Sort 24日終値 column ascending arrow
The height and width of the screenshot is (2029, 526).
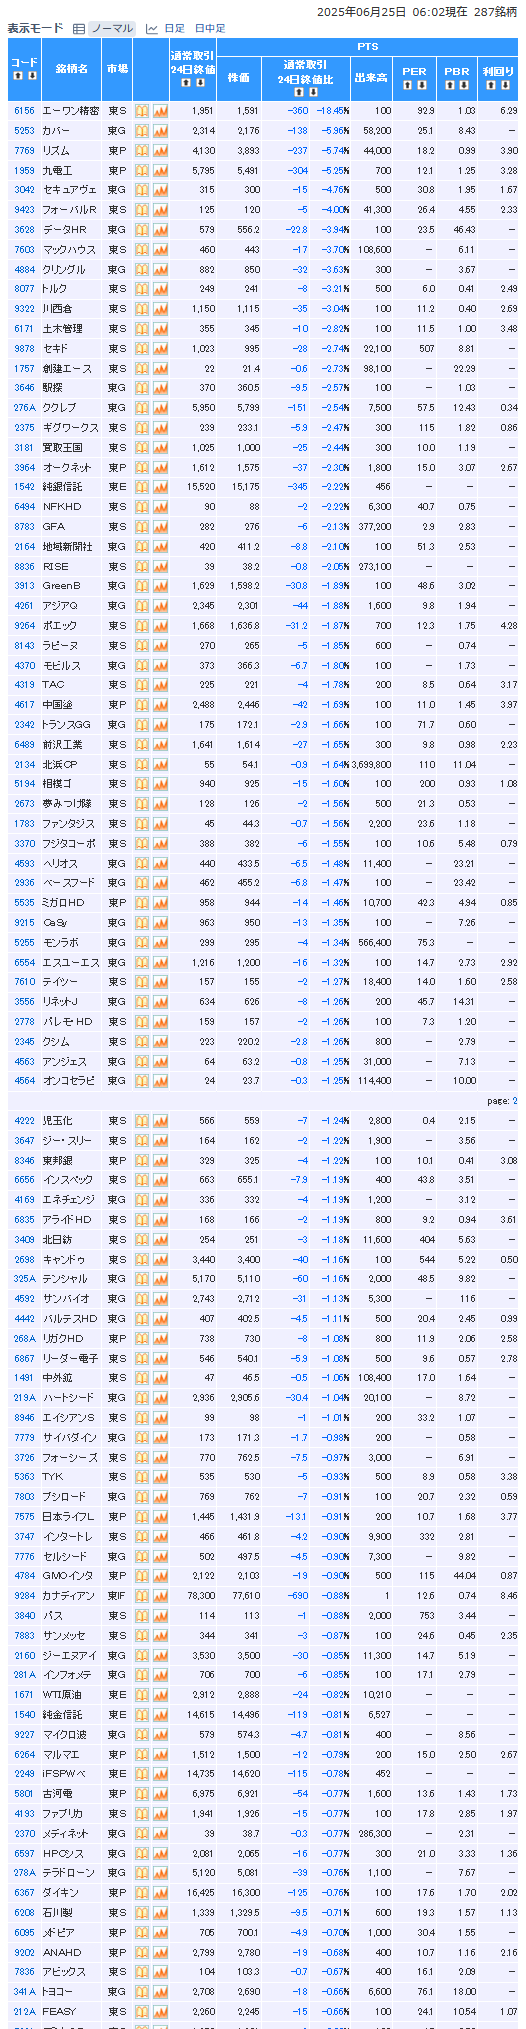point(184,82)
